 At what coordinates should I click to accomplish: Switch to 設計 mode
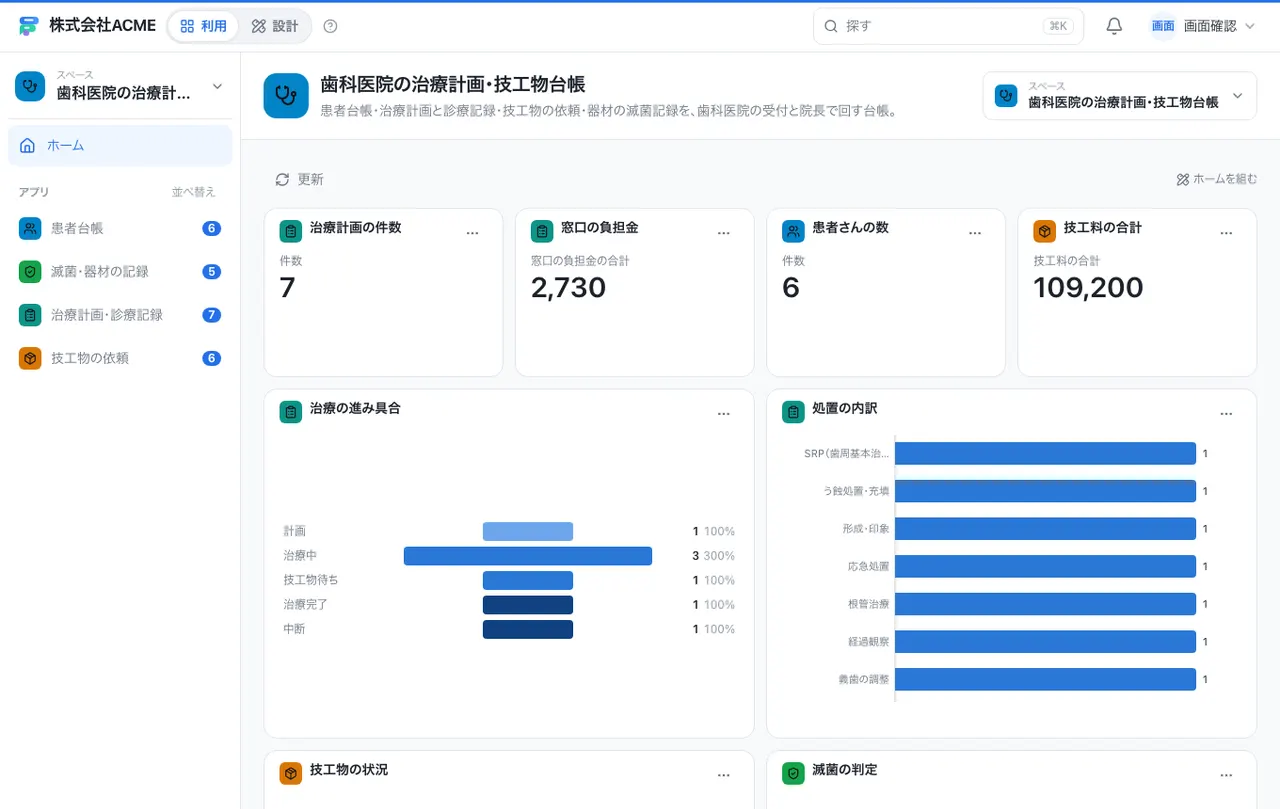point(275,26)
